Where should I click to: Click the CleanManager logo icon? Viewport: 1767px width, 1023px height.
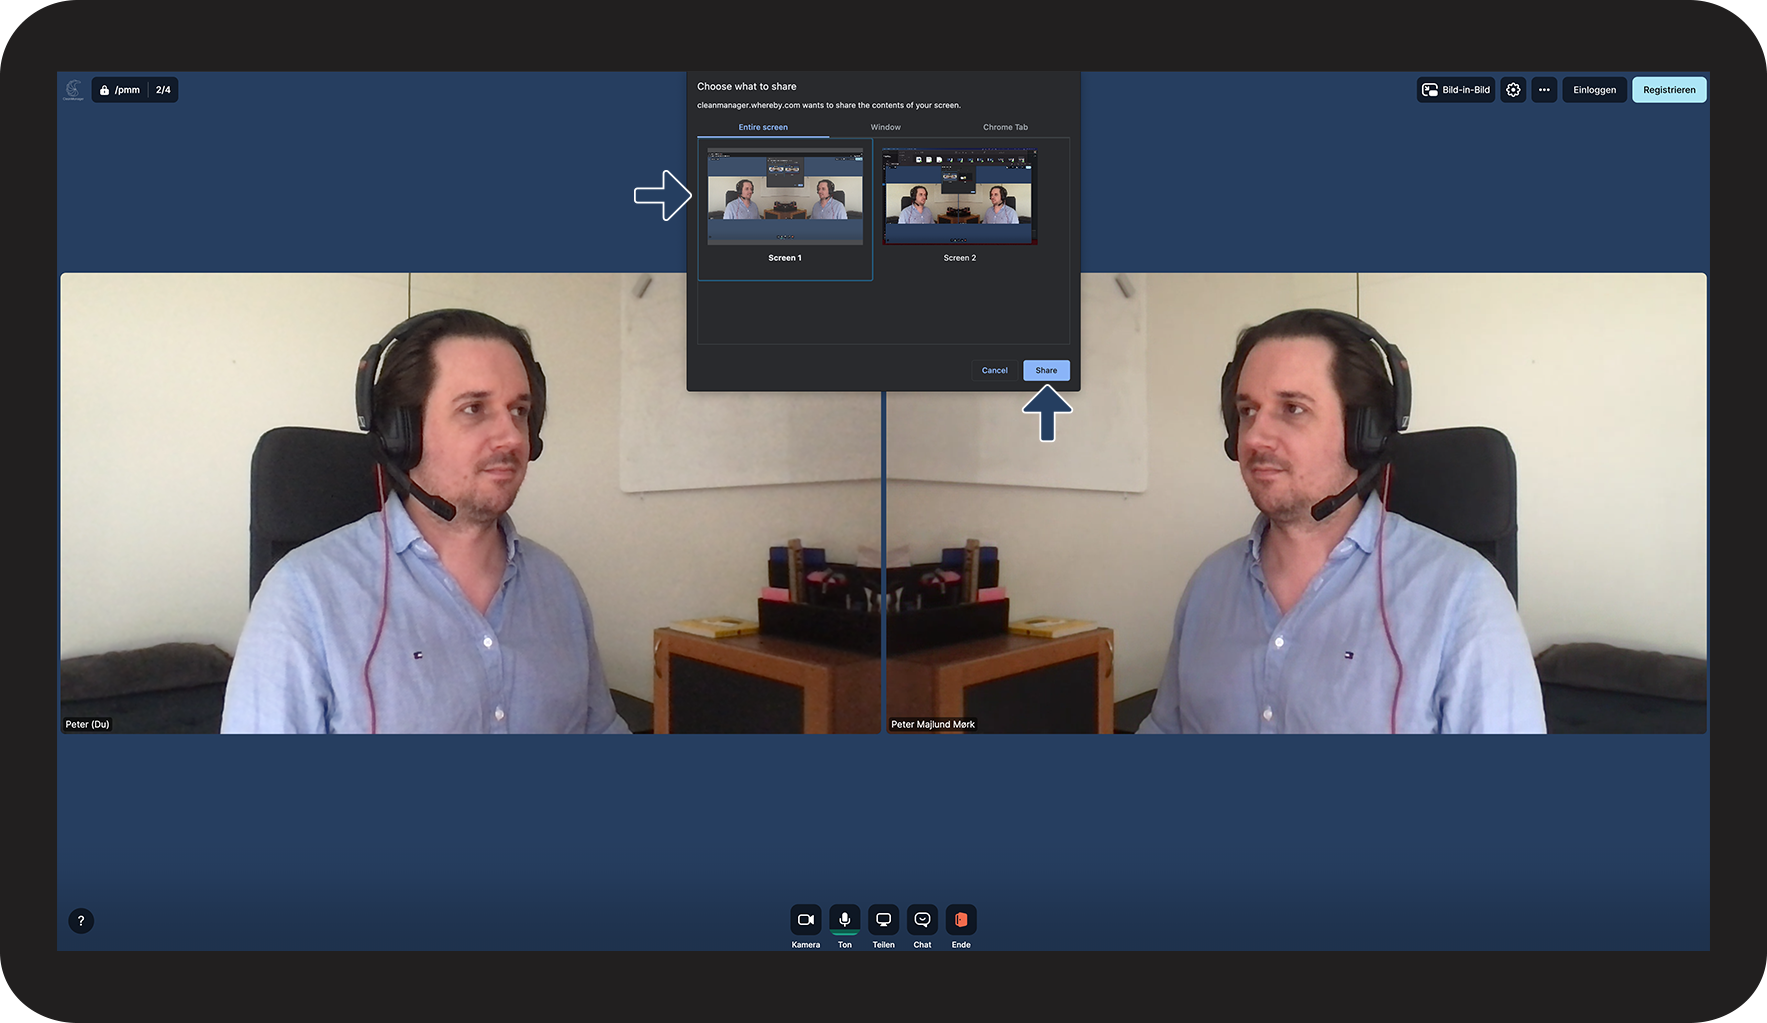73,90
